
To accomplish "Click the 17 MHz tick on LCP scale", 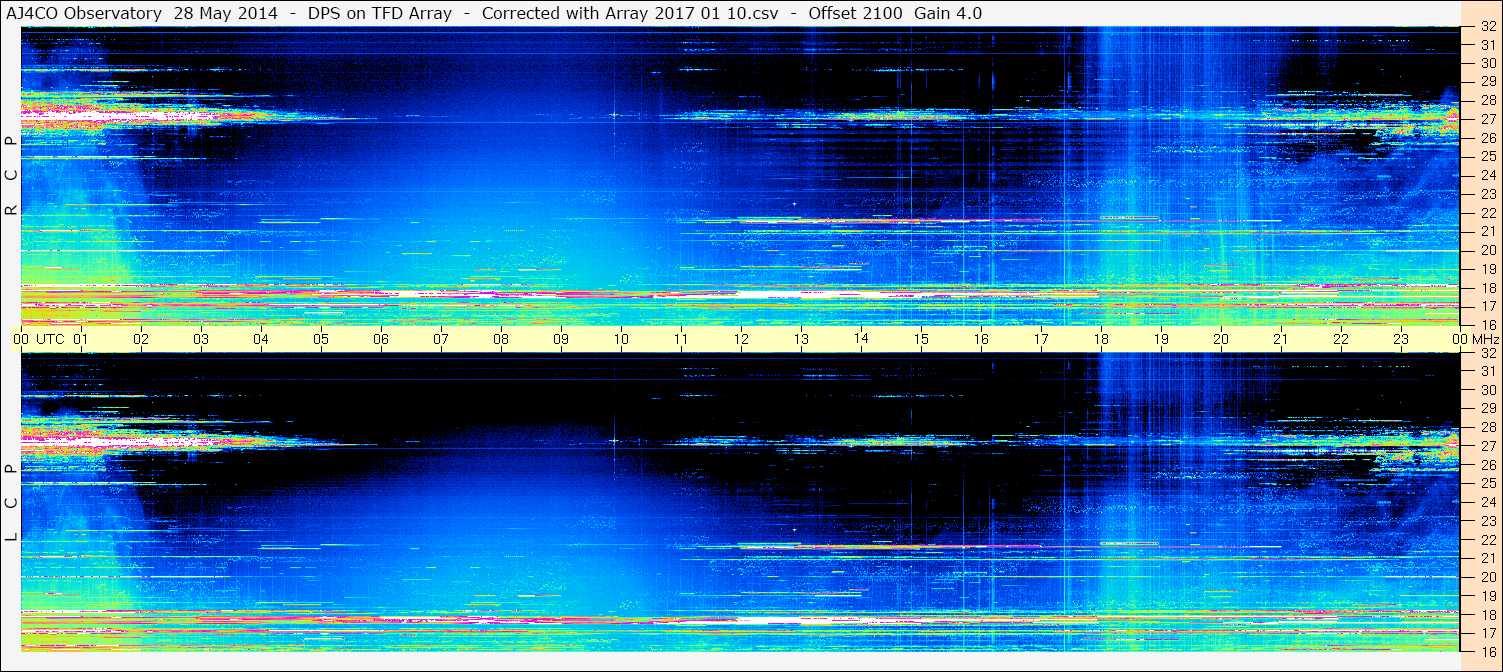I will click(1487, 633).
